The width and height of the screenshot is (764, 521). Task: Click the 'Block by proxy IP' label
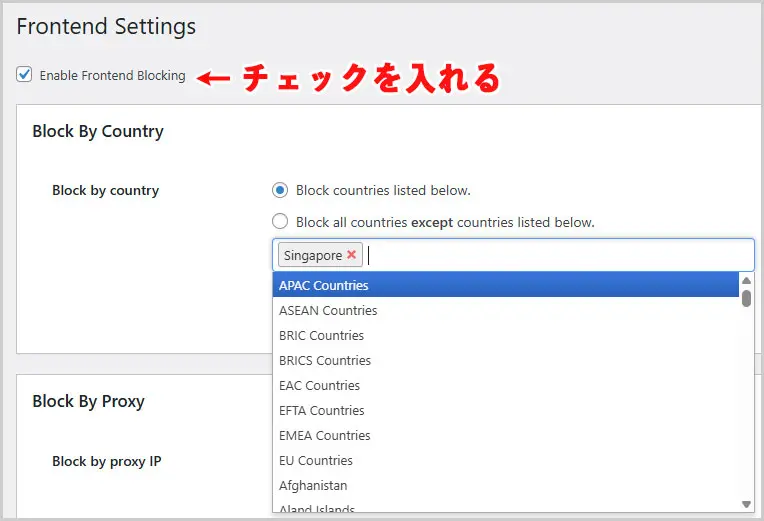point(107,461)
